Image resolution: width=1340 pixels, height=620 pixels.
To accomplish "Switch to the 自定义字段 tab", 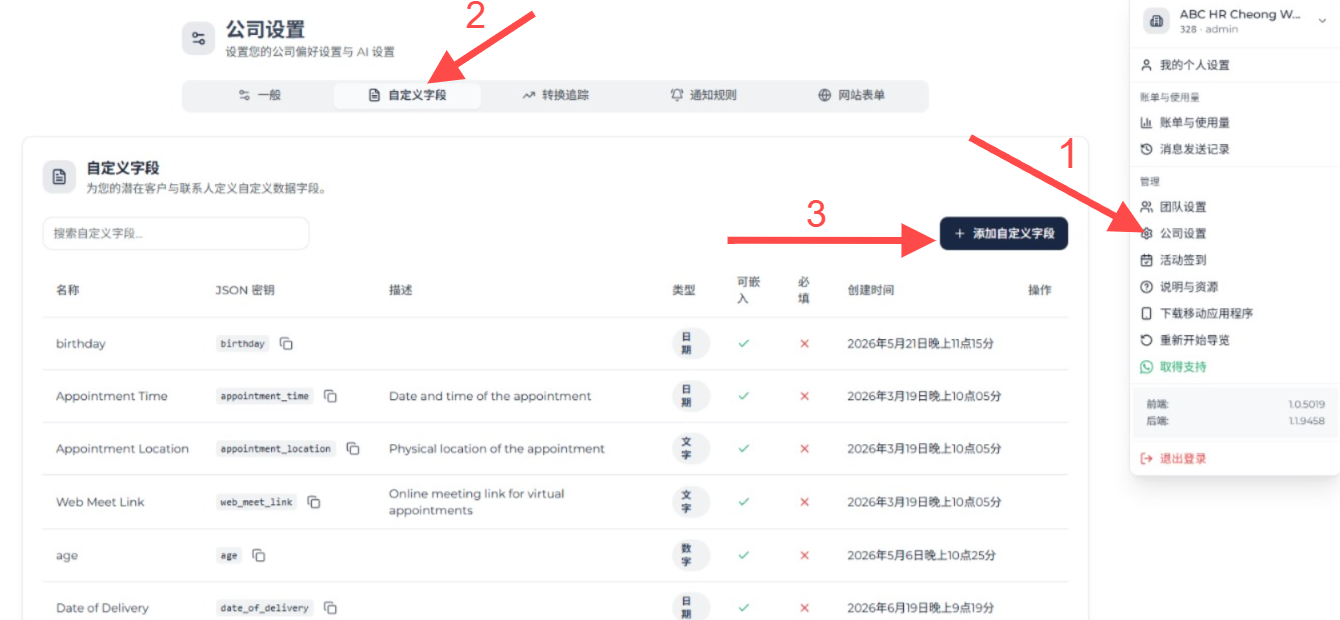I will point(407,96).
